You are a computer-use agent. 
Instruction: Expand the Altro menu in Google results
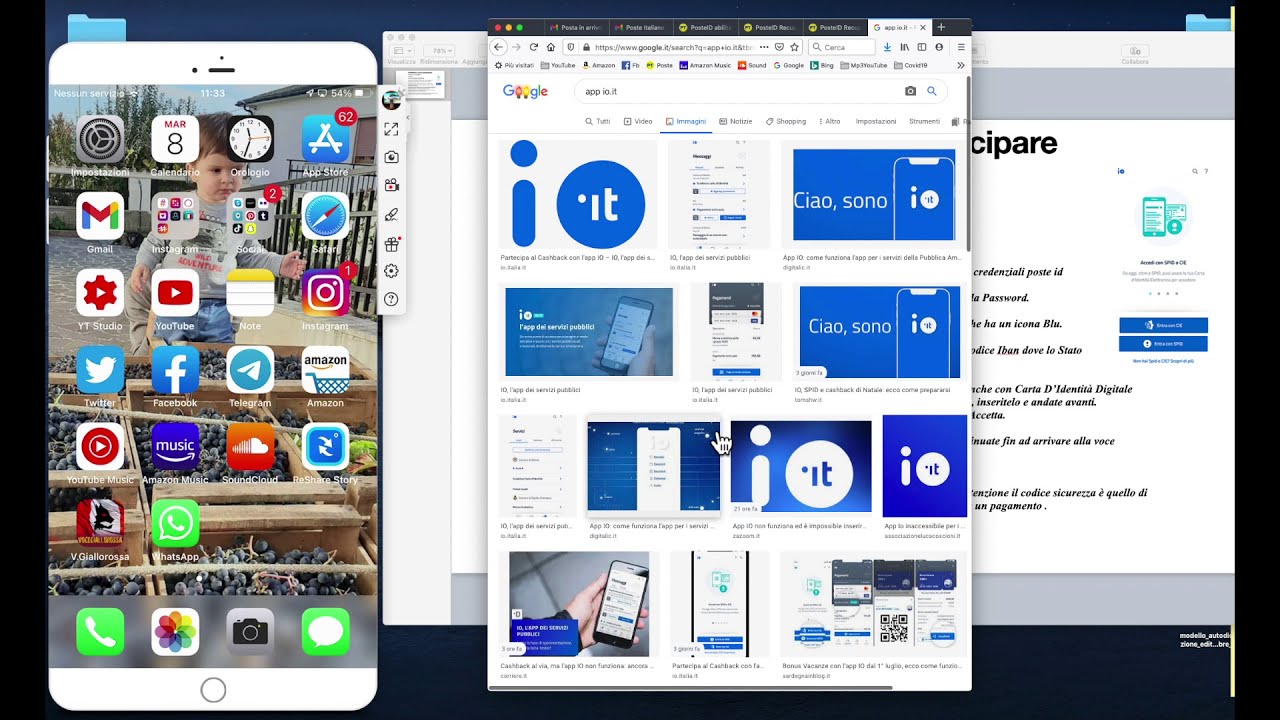click(x=830, y=121)
